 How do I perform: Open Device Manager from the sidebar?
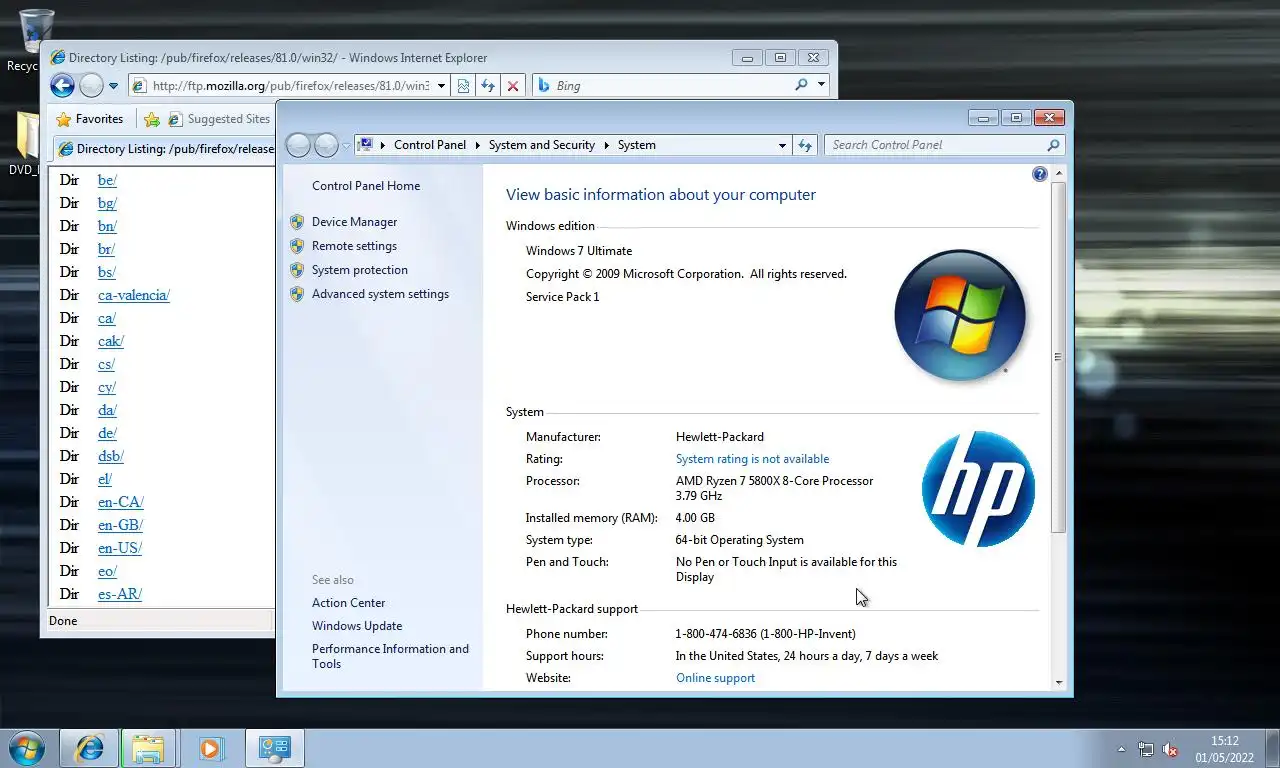[x=354, y=222]
